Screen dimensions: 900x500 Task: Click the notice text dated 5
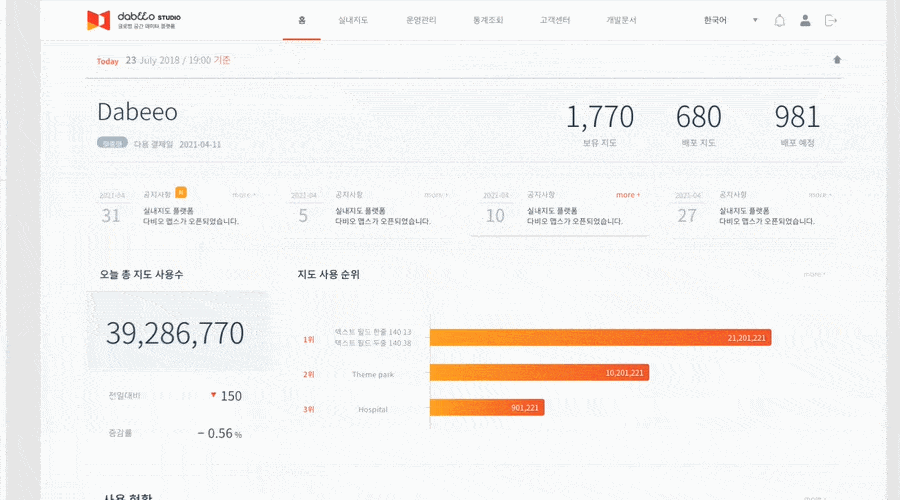tap(383, 216)
